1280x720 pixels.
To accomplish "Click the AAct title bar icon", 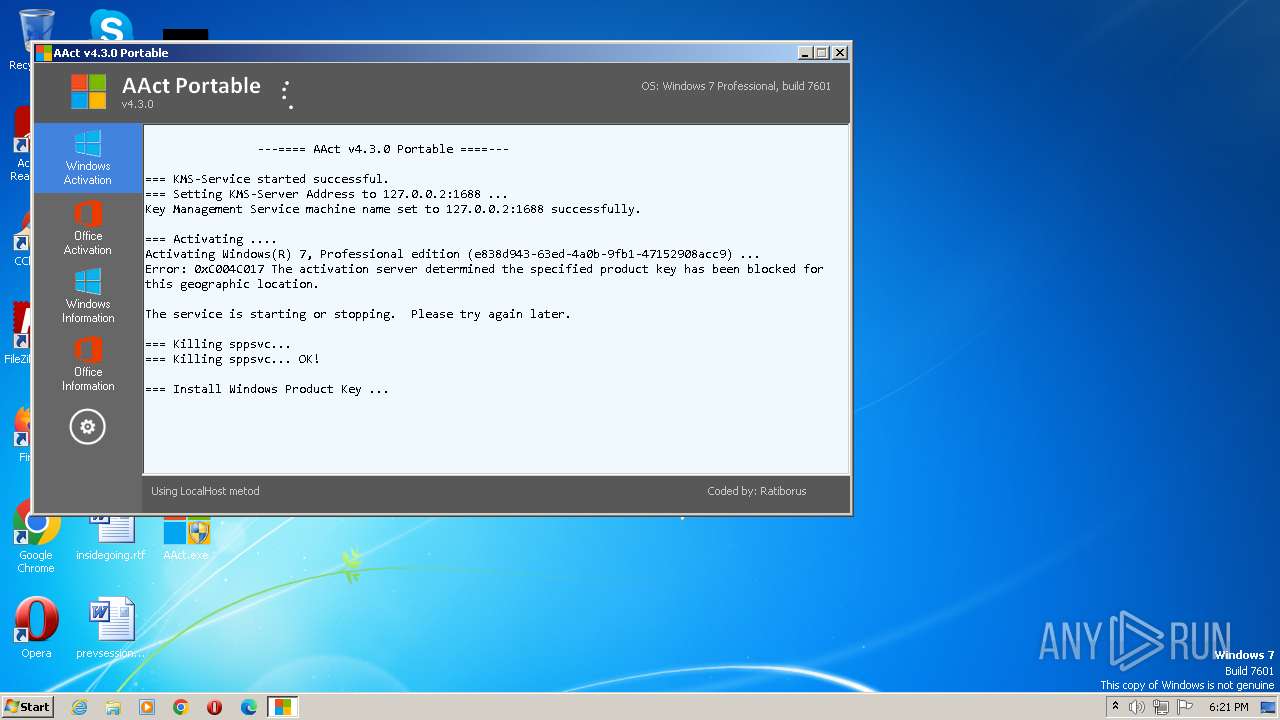I will click(x=44, y=53).
